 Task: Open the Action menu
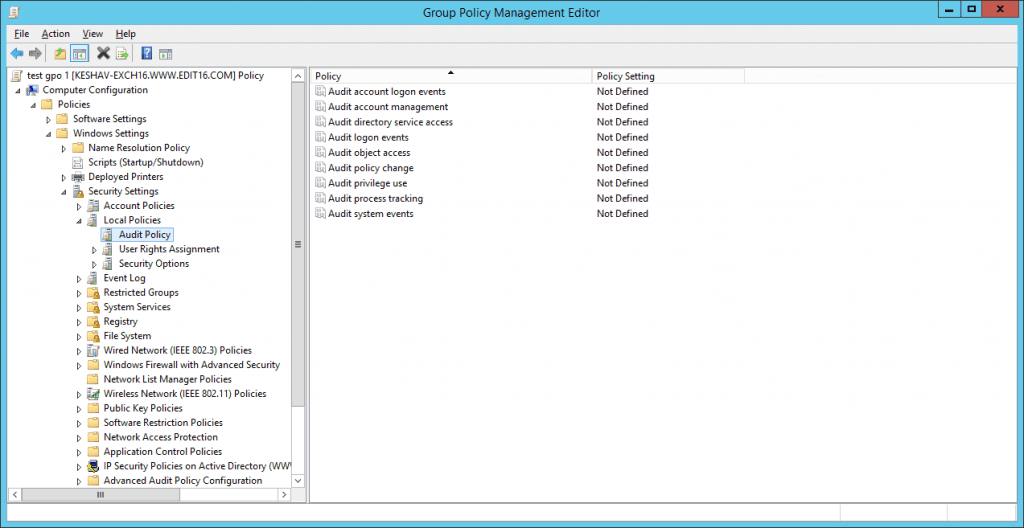click(56, 33)
